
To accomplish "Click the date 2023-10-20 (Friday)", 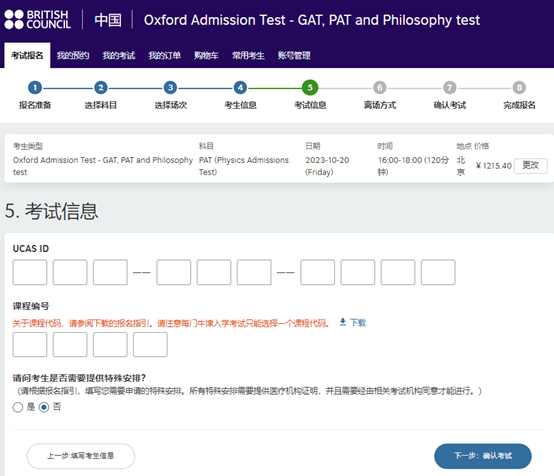I will pos(327,166).
